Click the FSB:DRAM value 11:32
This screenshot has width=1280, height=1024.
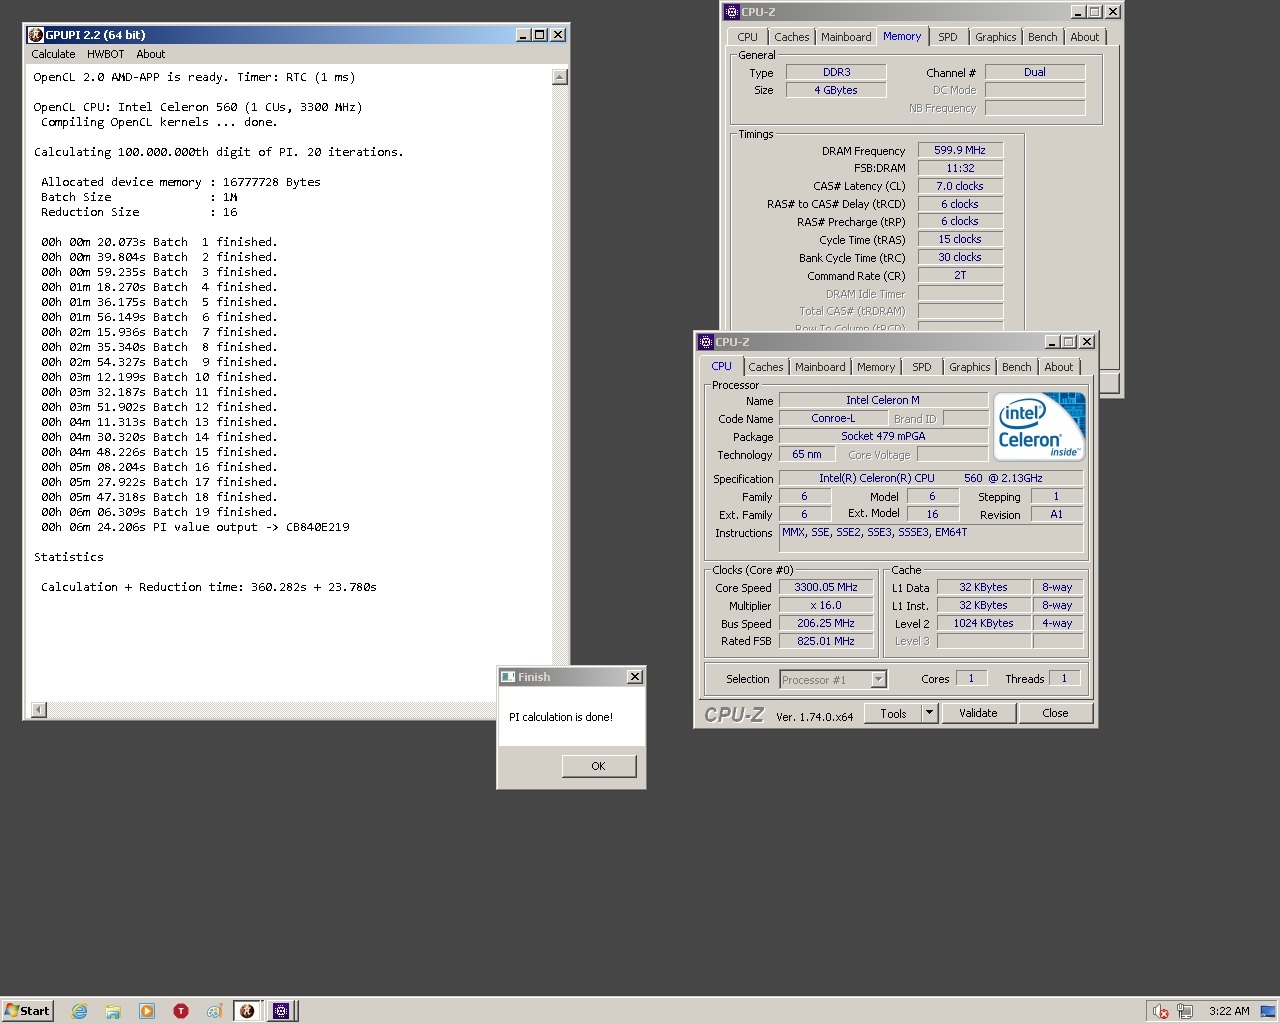coord(960,168)
